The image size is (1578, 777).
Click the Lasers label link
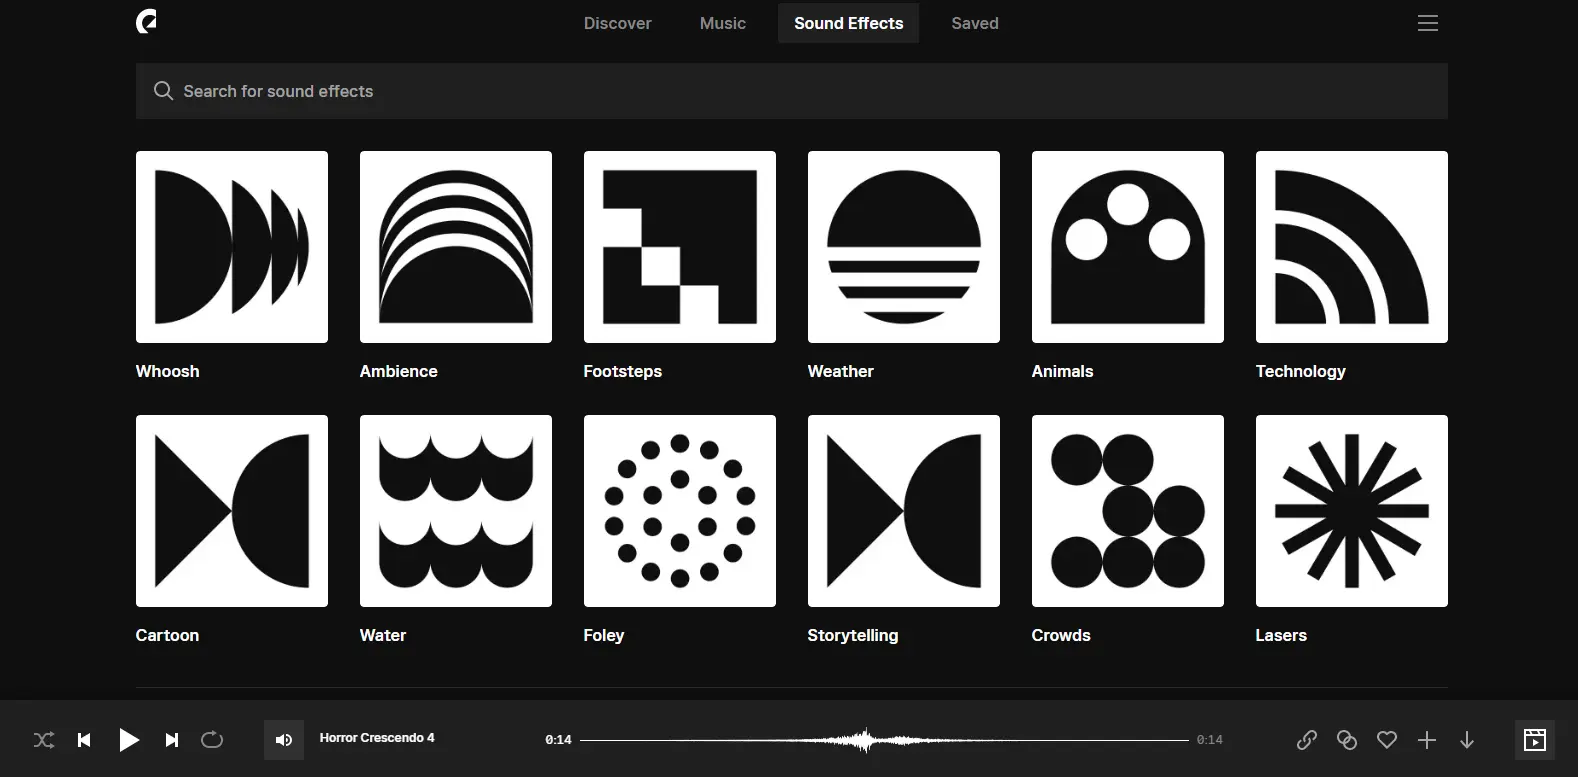pyautogui.click(x=1281, y=635)
